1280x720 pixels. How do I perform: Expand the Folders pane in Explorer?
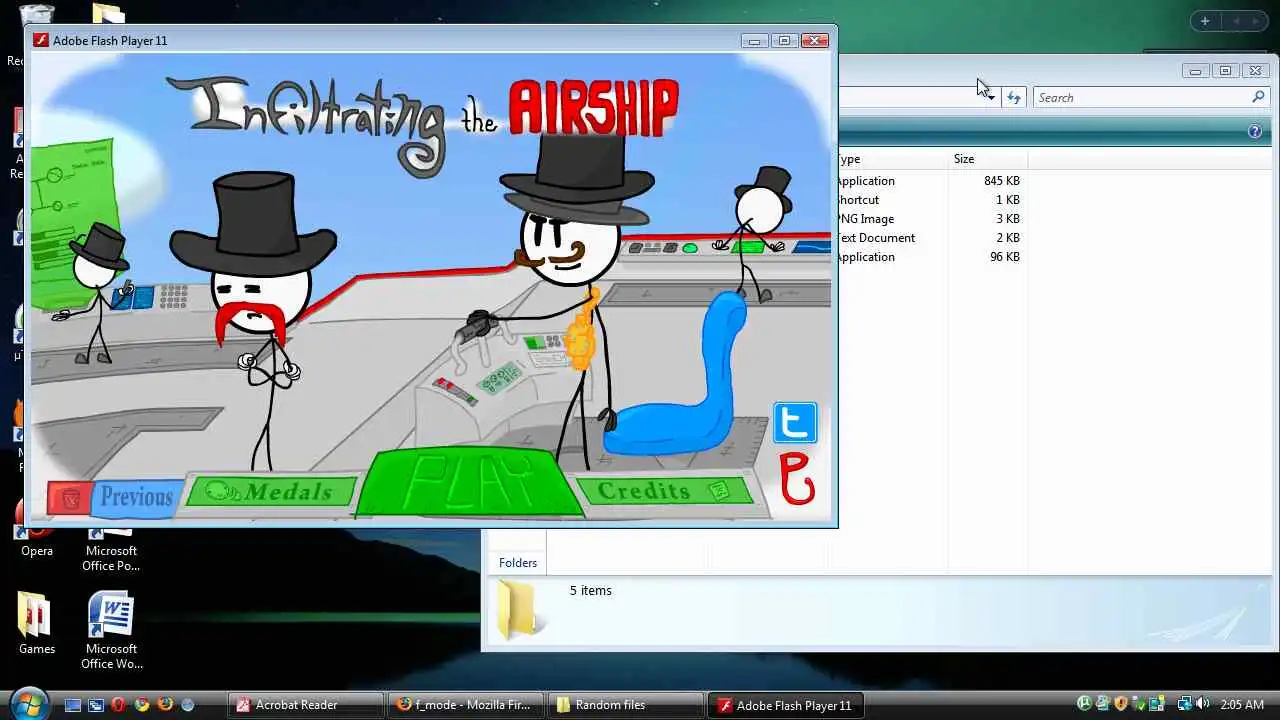pos(518,563)
